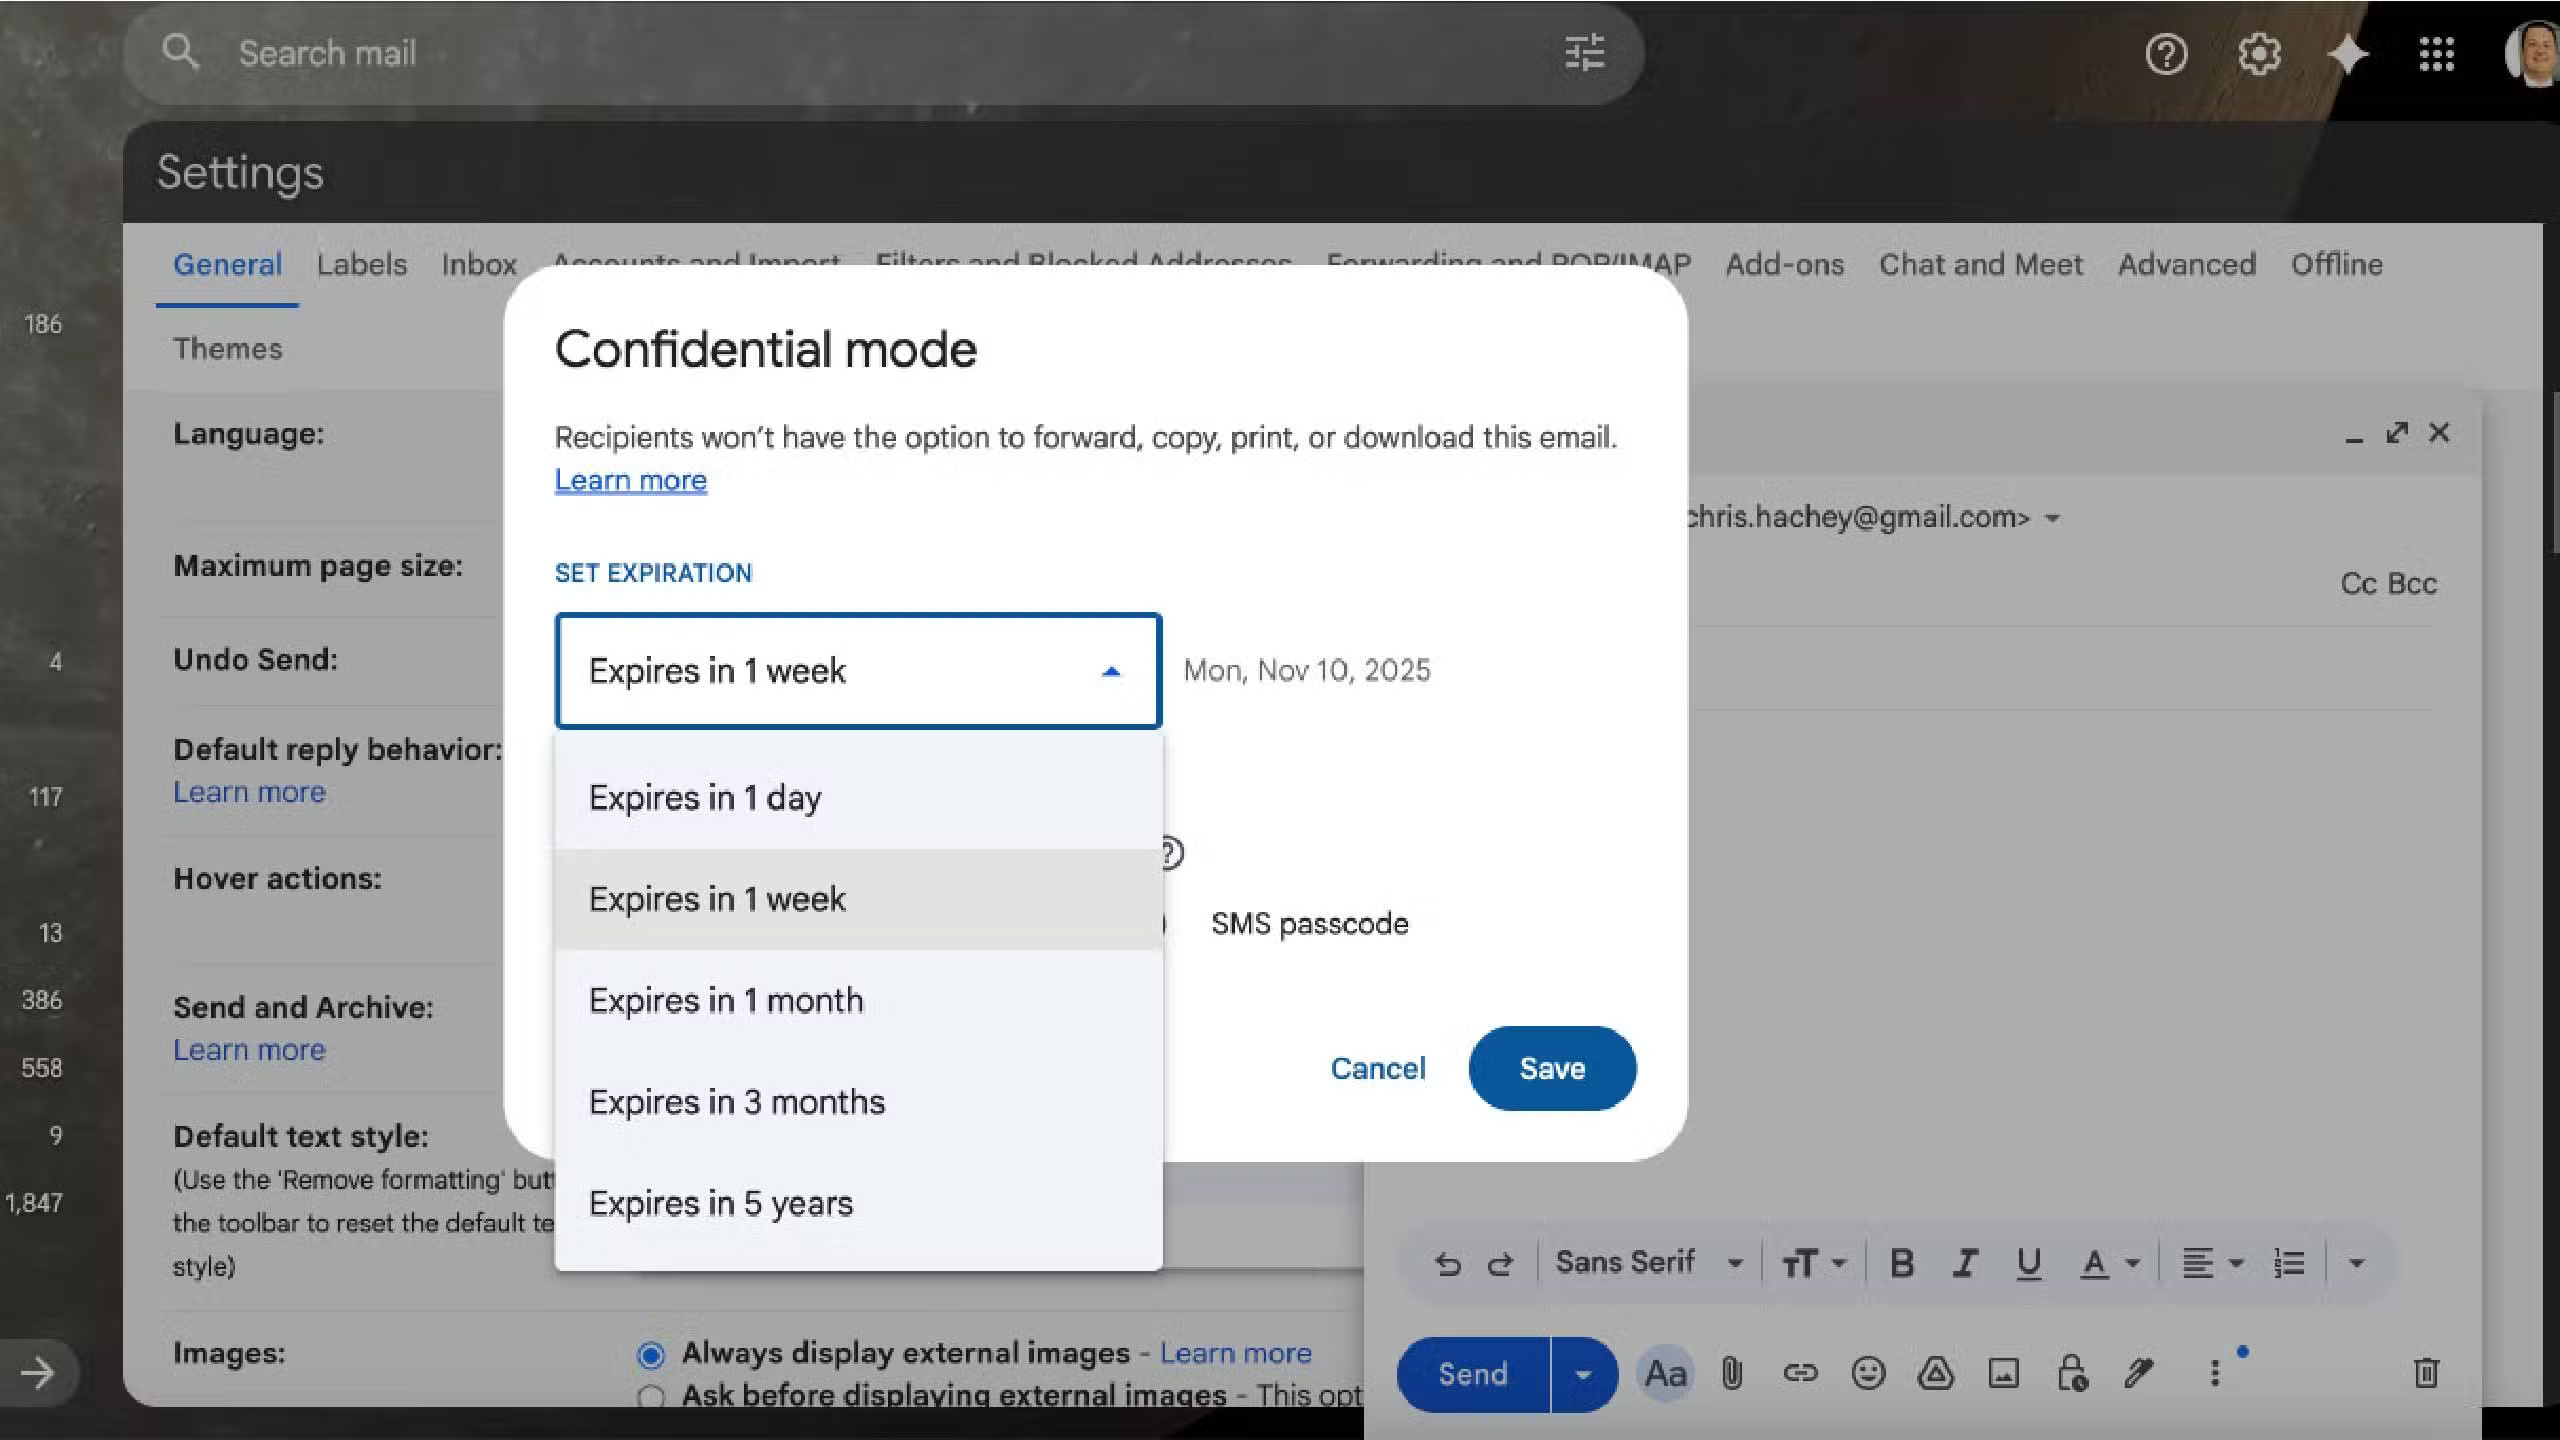Click the insert photo icon
Viewport: 2560px width, 1440px height.
click(2003, 1373)
